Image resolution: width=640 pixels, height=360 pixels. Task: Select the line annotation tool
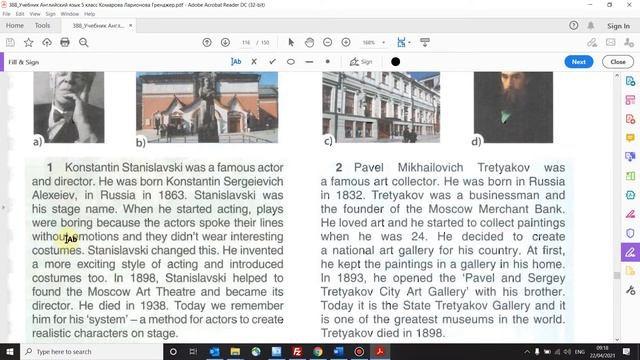pos(309,62)
